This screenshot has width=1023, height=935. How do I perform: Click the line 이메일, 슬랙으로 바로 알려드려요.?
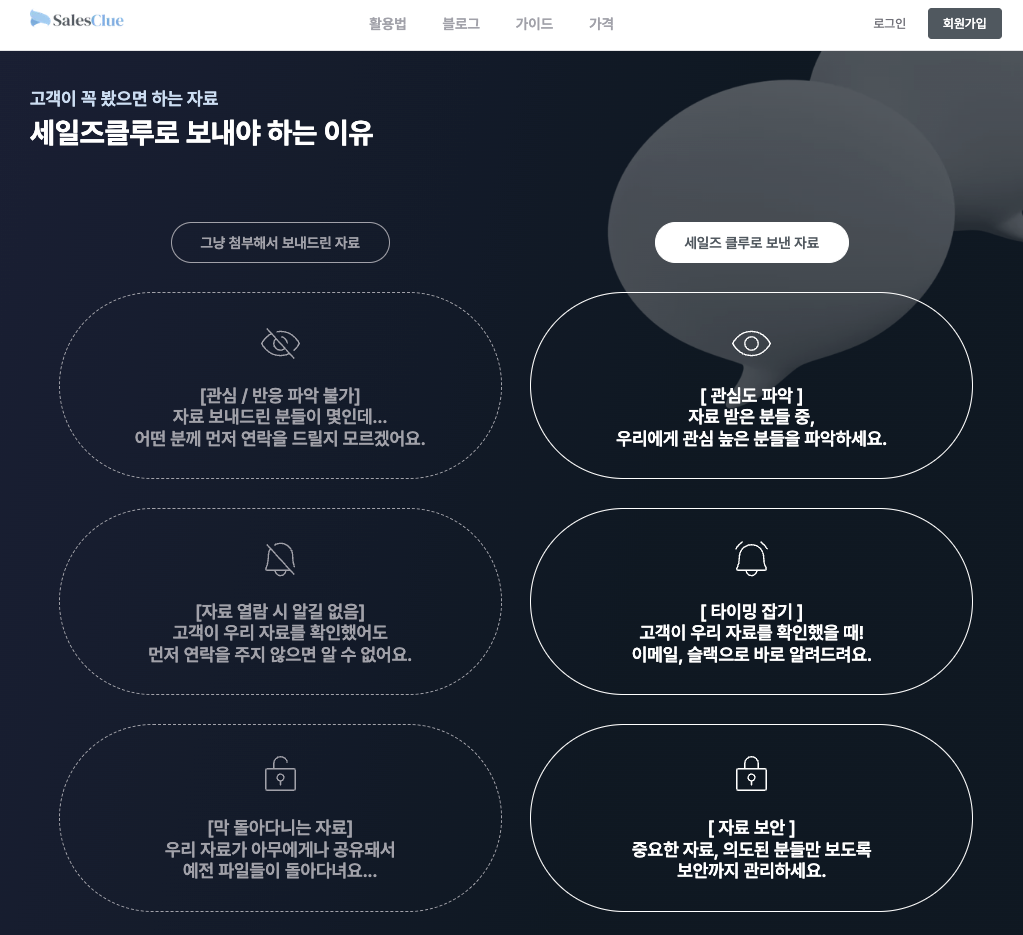click(x=752, y=654)
